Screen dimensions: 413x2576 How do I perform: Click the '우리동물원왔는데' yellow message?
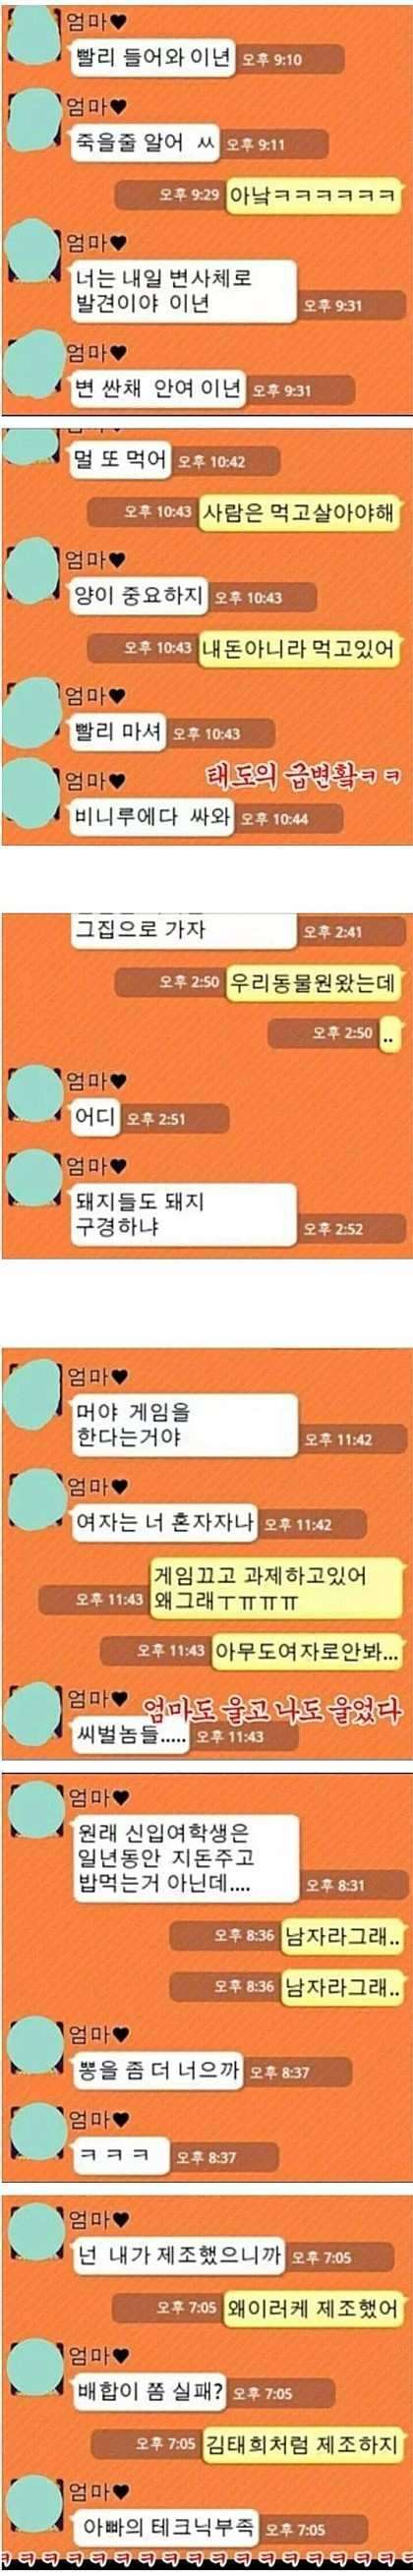click(x=312, y=983)
